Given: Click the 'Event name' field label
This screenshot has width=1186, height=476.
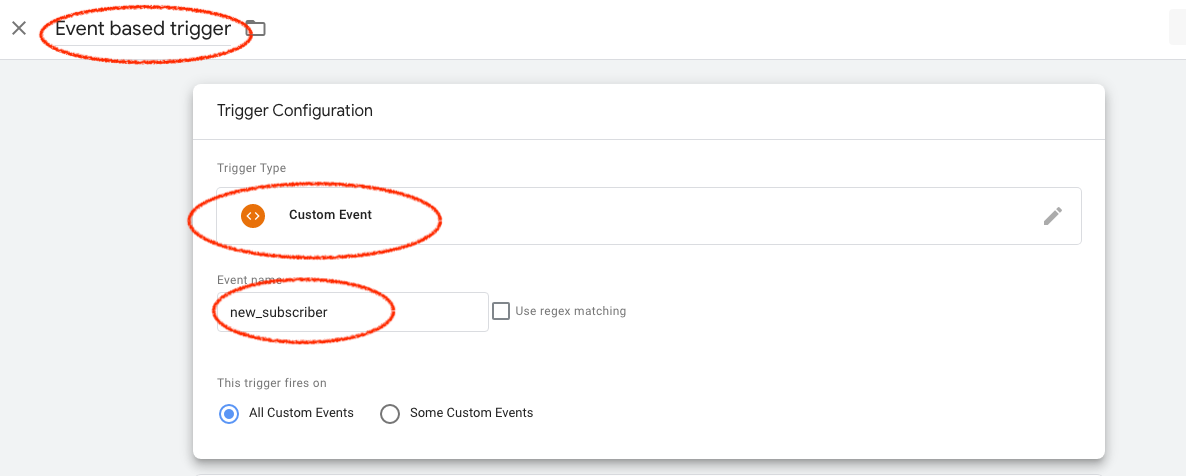Looking at the screenshot, I should [249, 280].
